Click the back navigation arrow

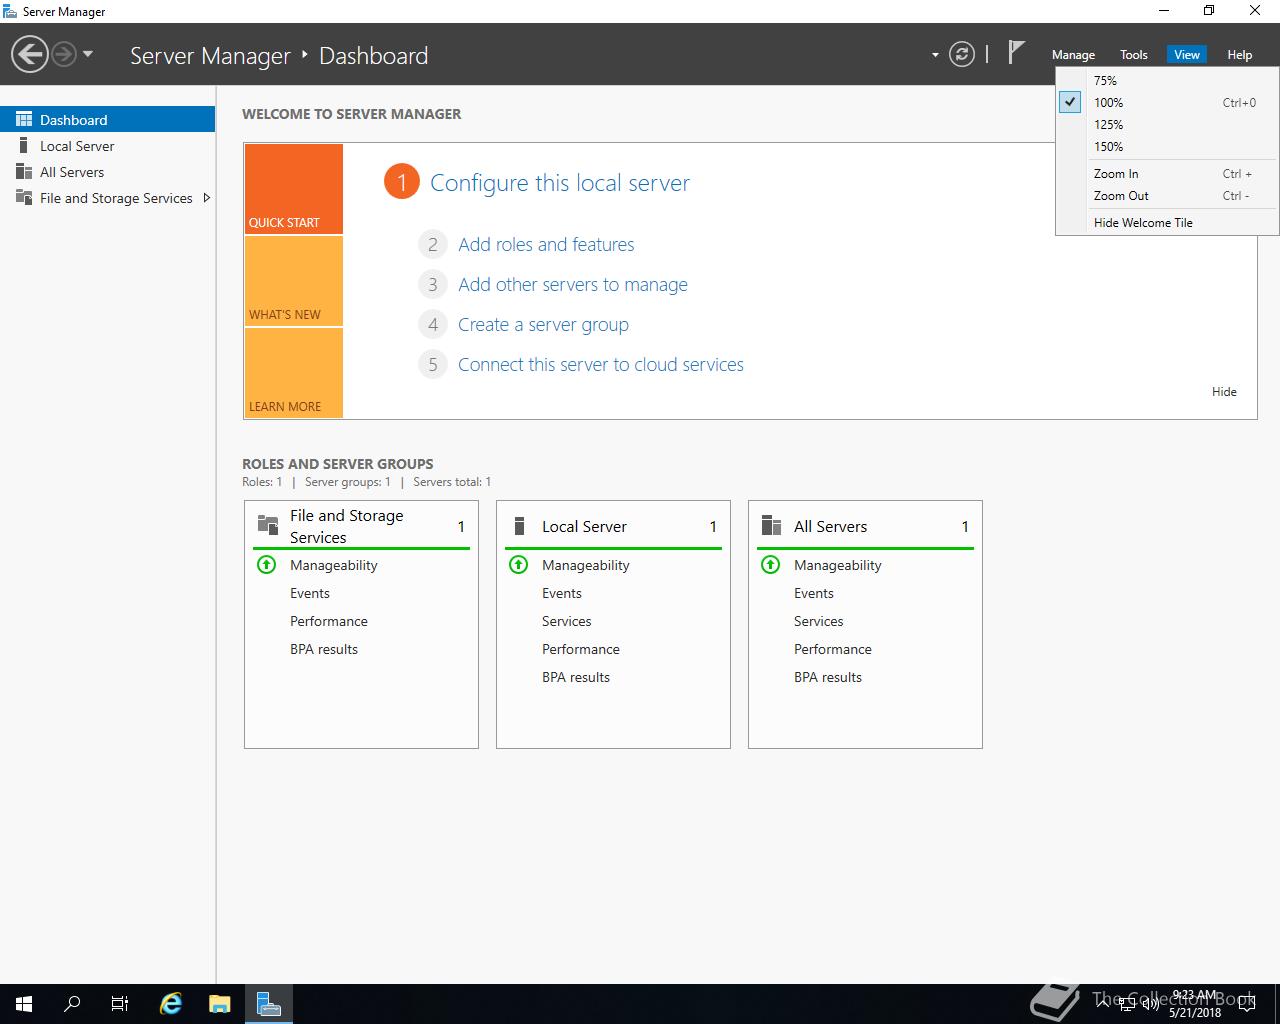[x=30, y=54]
